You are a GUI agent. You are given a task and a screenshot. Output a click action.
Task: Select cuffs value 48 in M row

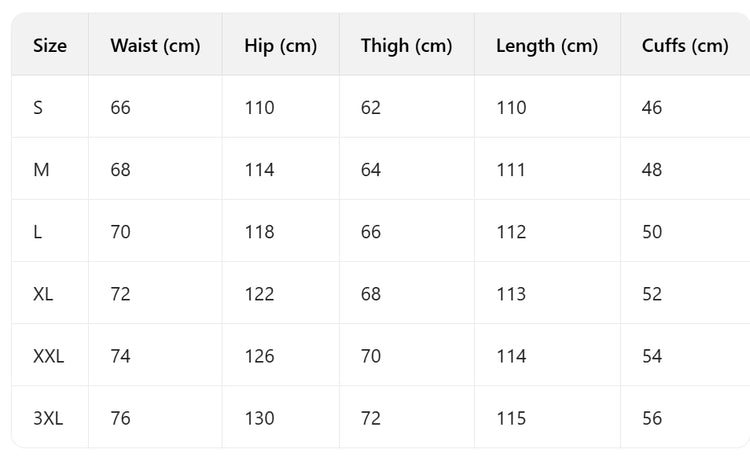652,170
